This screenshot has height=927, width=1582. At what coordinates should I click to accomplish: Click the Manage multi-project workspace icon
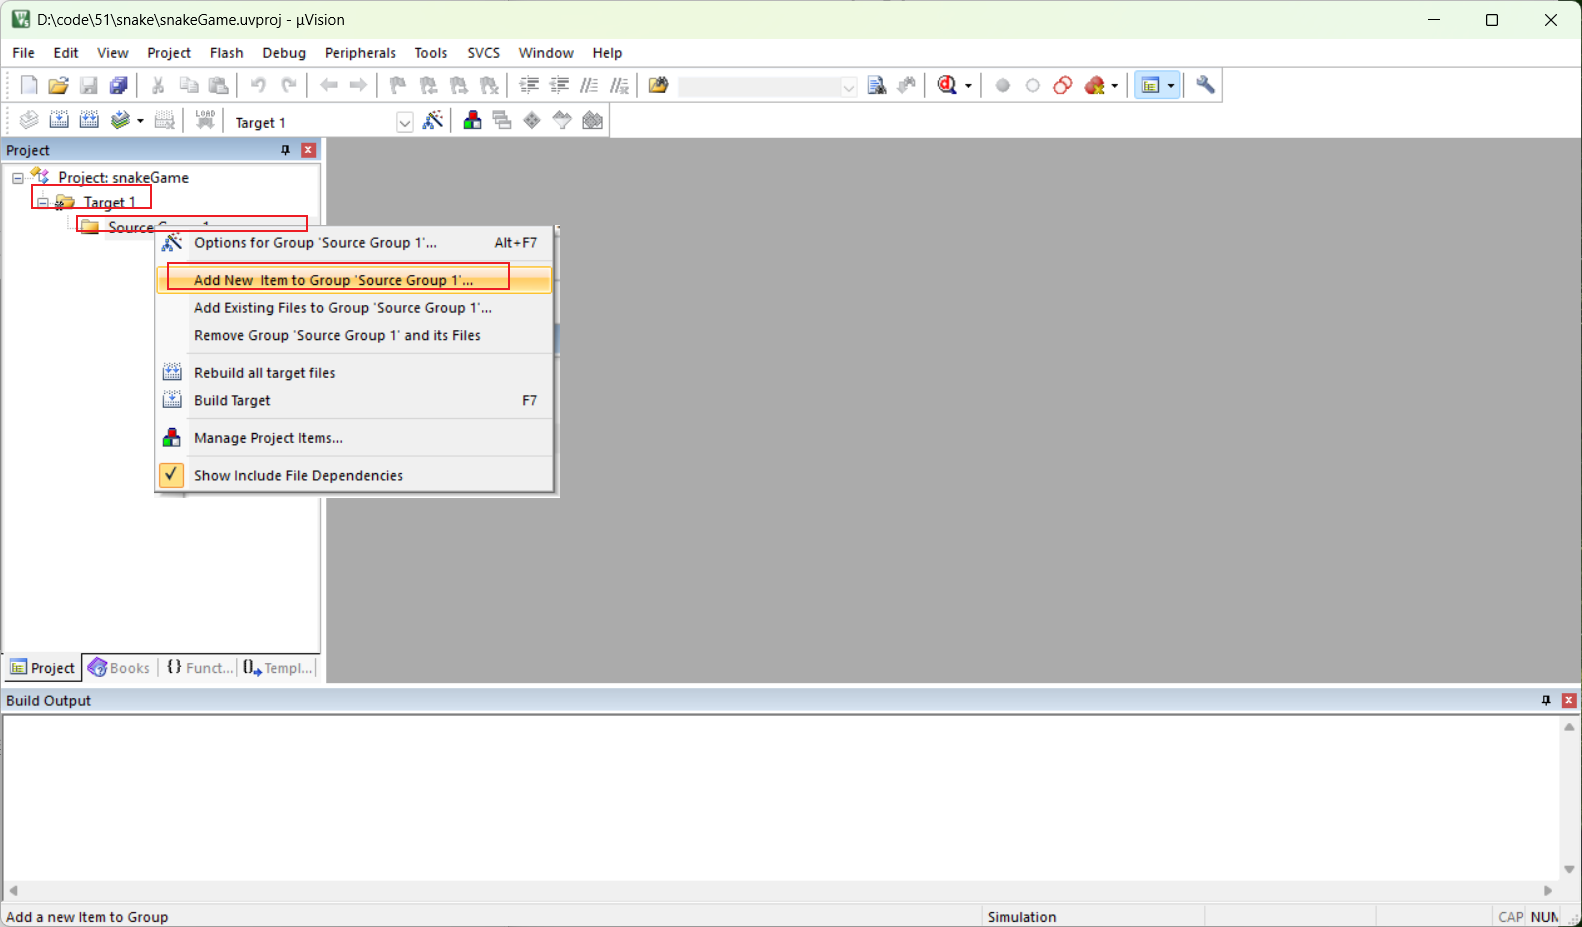(x=502, y=121)
